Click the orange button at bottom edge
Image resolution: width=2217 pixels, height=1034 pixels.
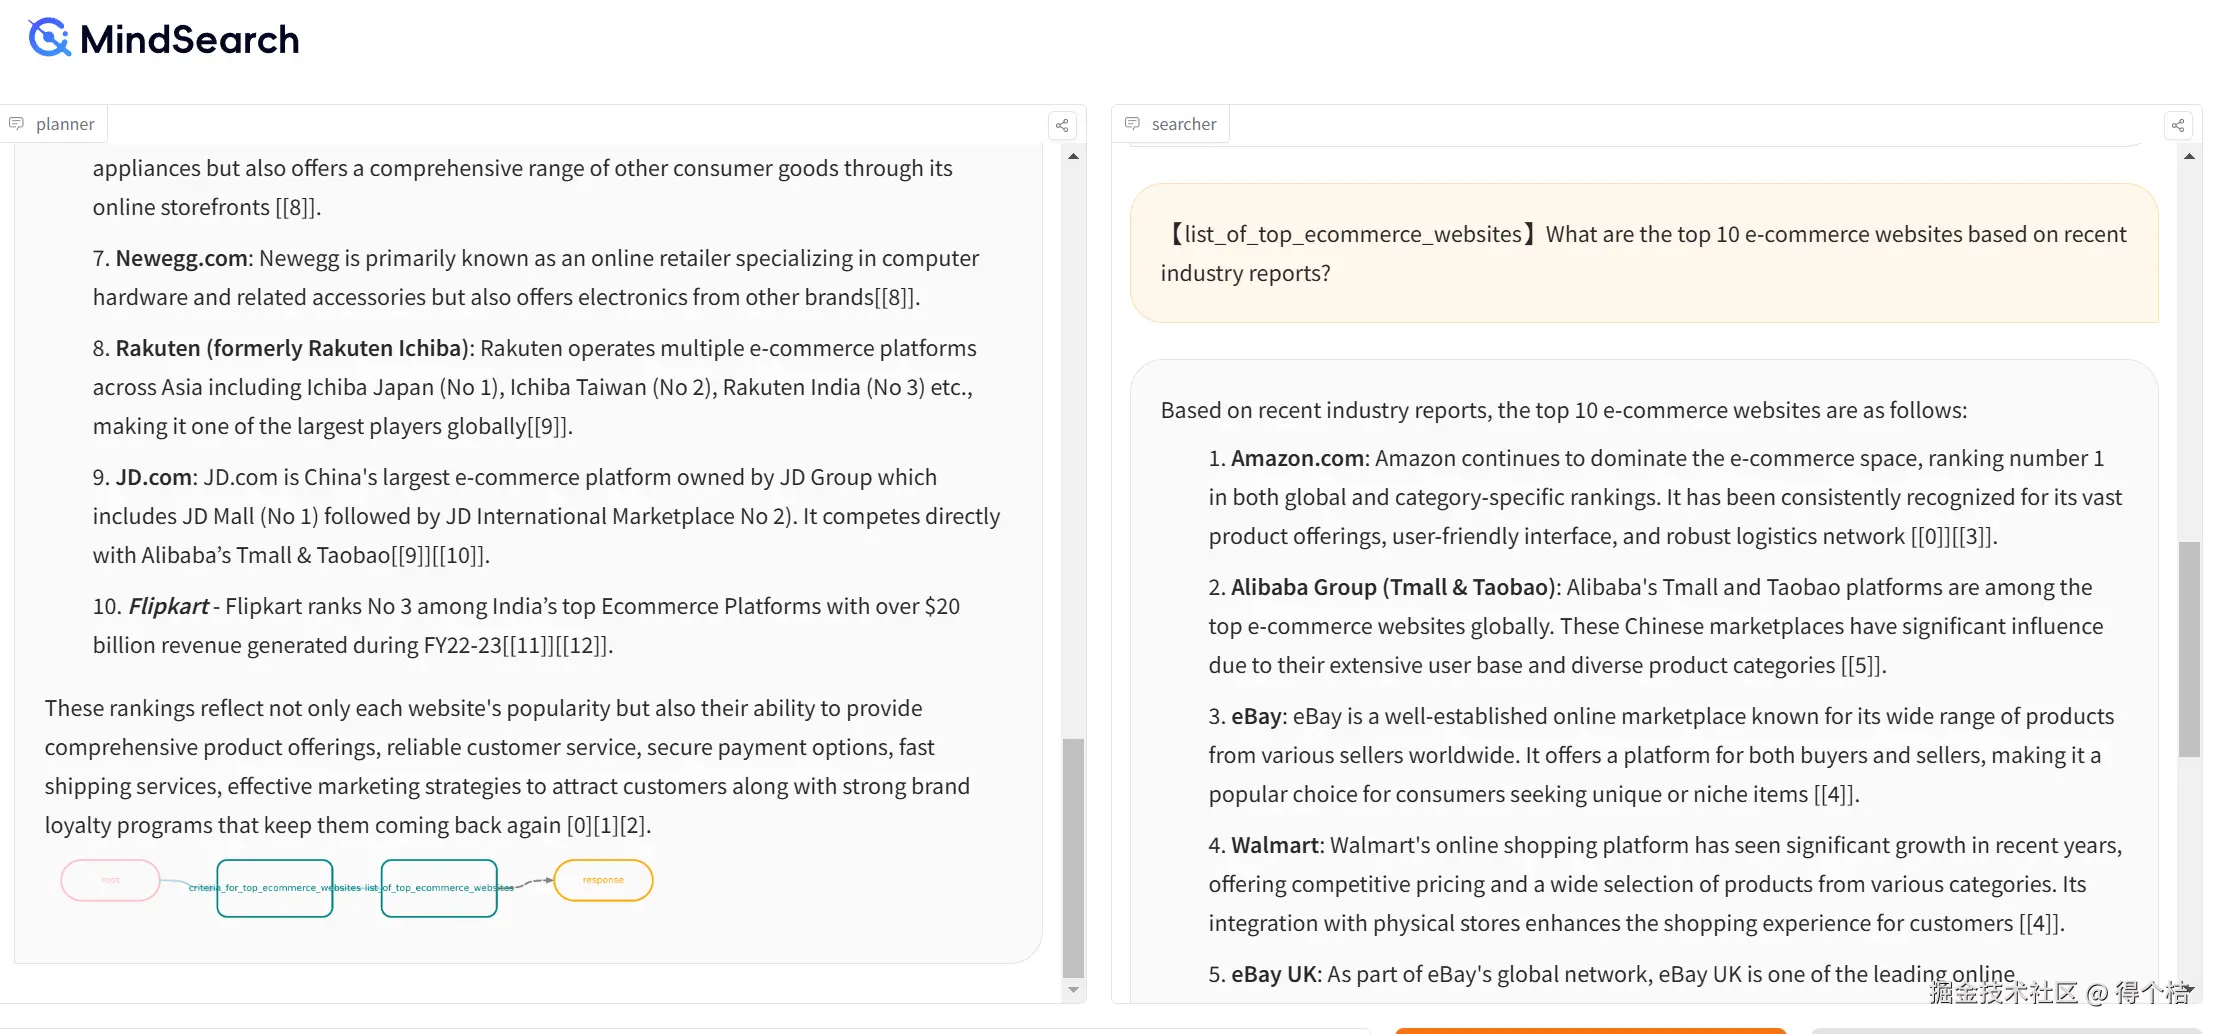(1590, 1030)
